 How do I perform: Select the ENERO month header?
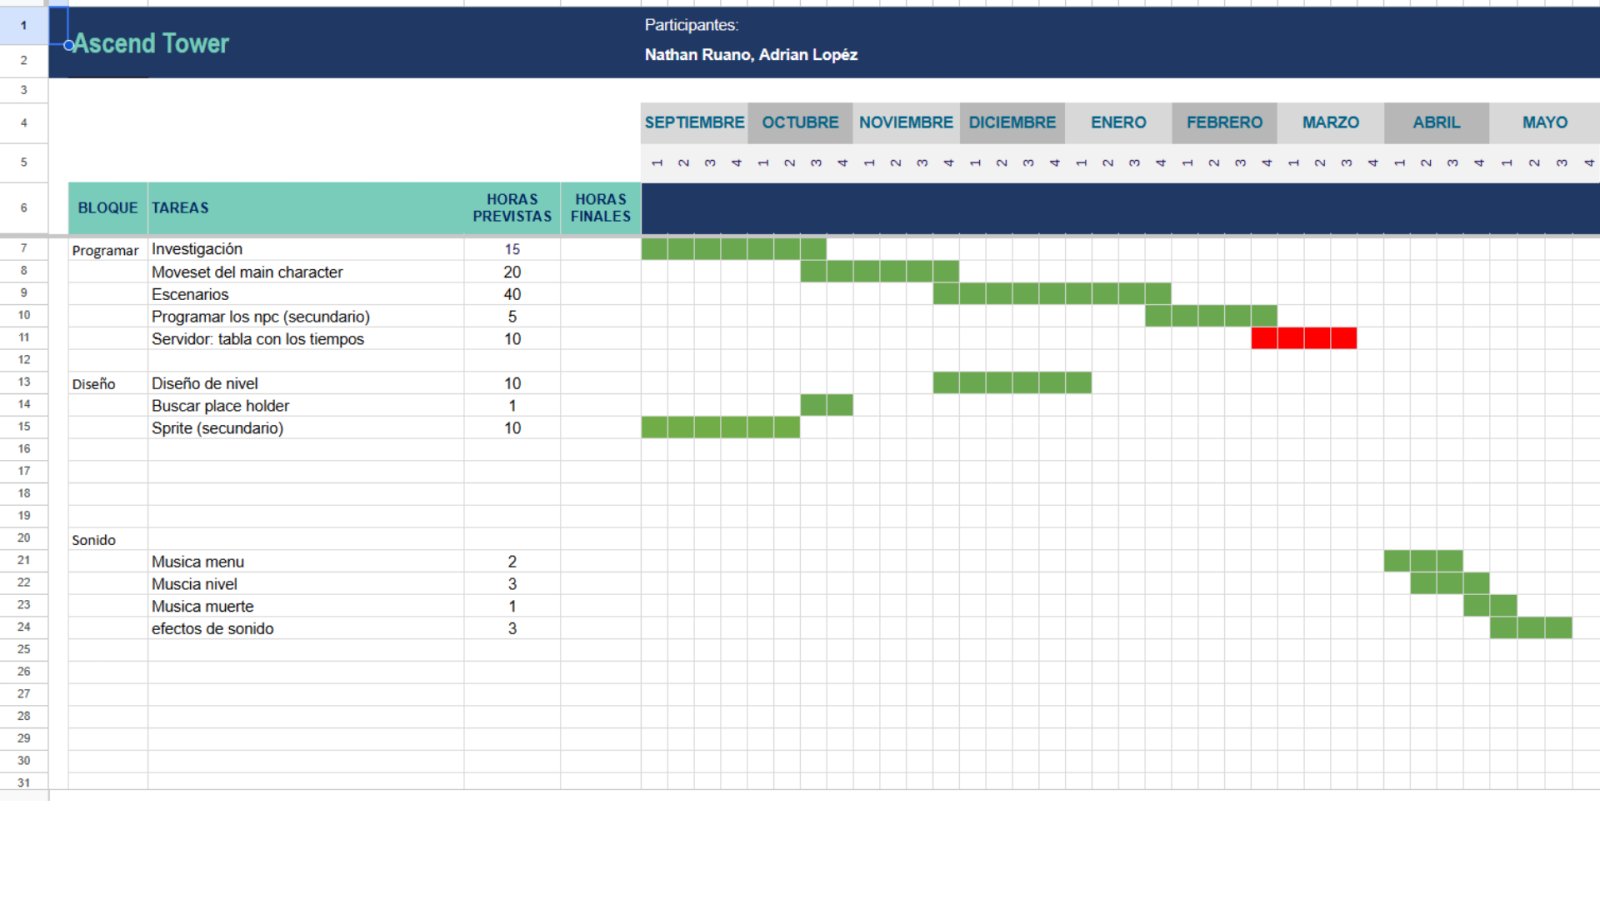pos(1118,122)
